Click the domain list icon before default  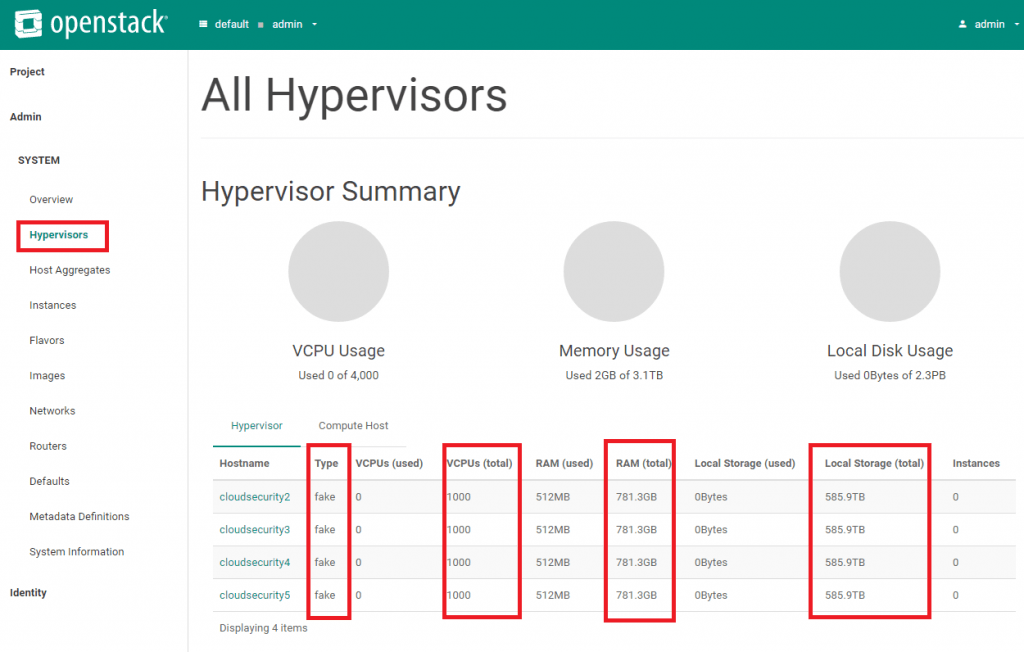point(203,24)
